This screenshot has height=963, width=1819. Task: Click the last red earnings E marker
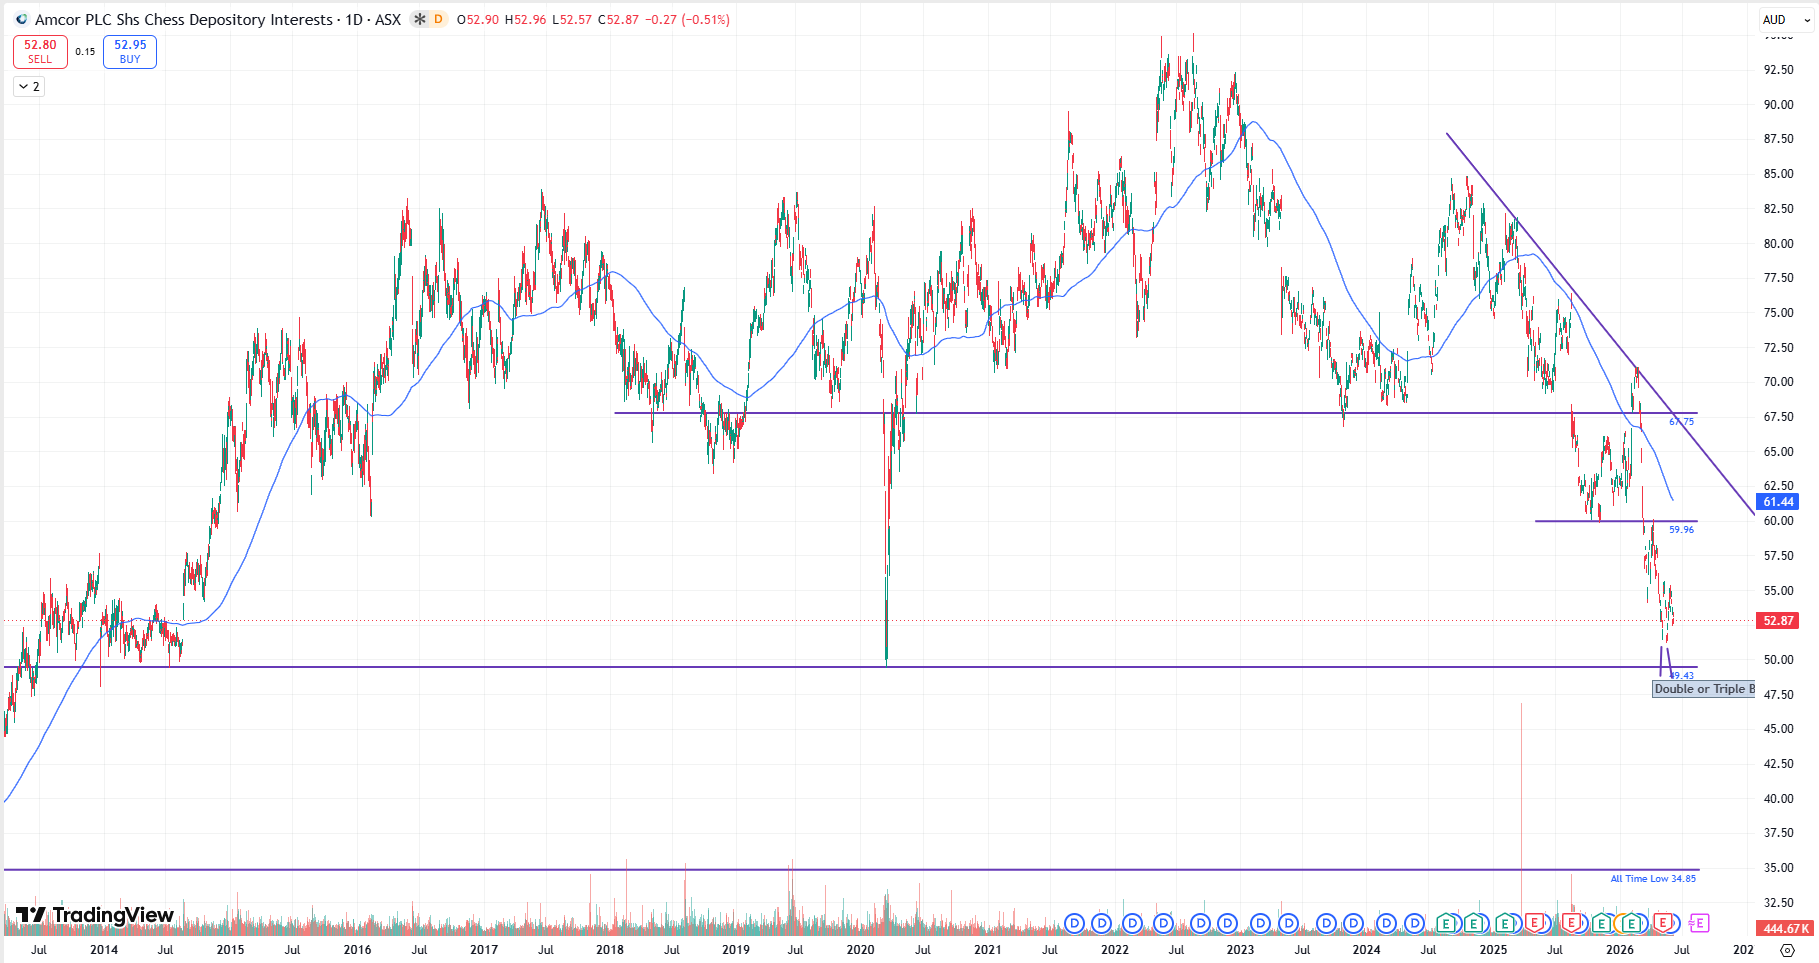point(1664,923)
